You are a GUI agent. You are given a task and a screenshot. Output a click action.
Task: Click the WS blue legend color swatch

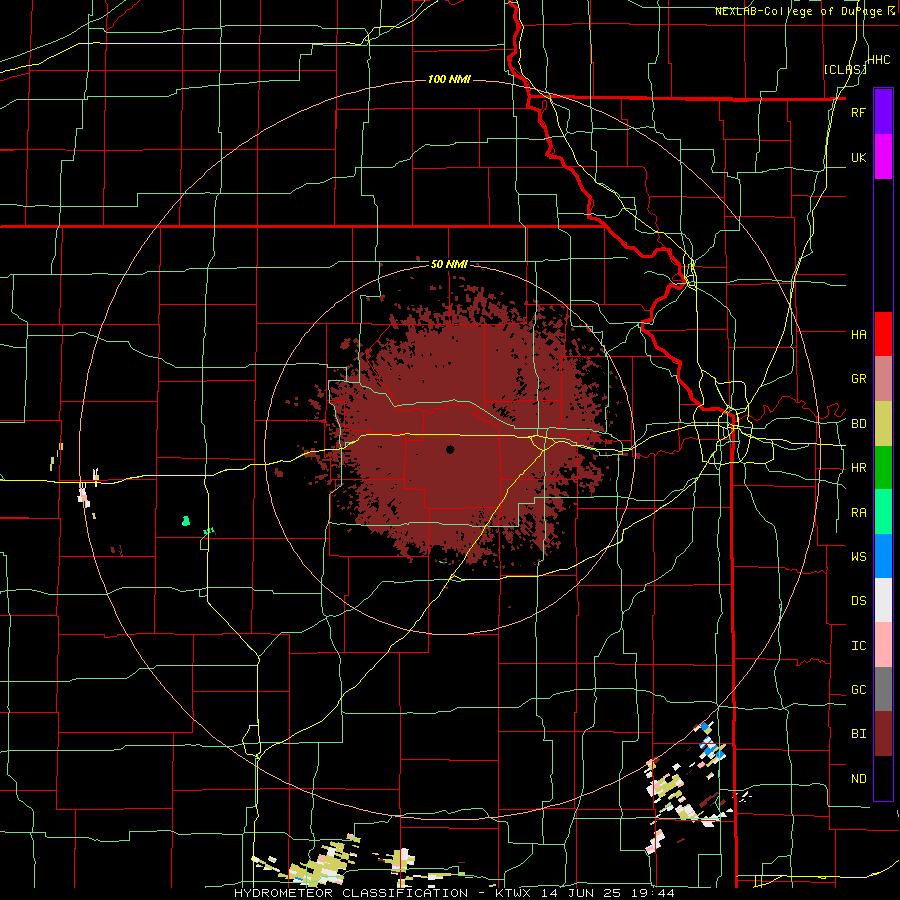[883, 556]
